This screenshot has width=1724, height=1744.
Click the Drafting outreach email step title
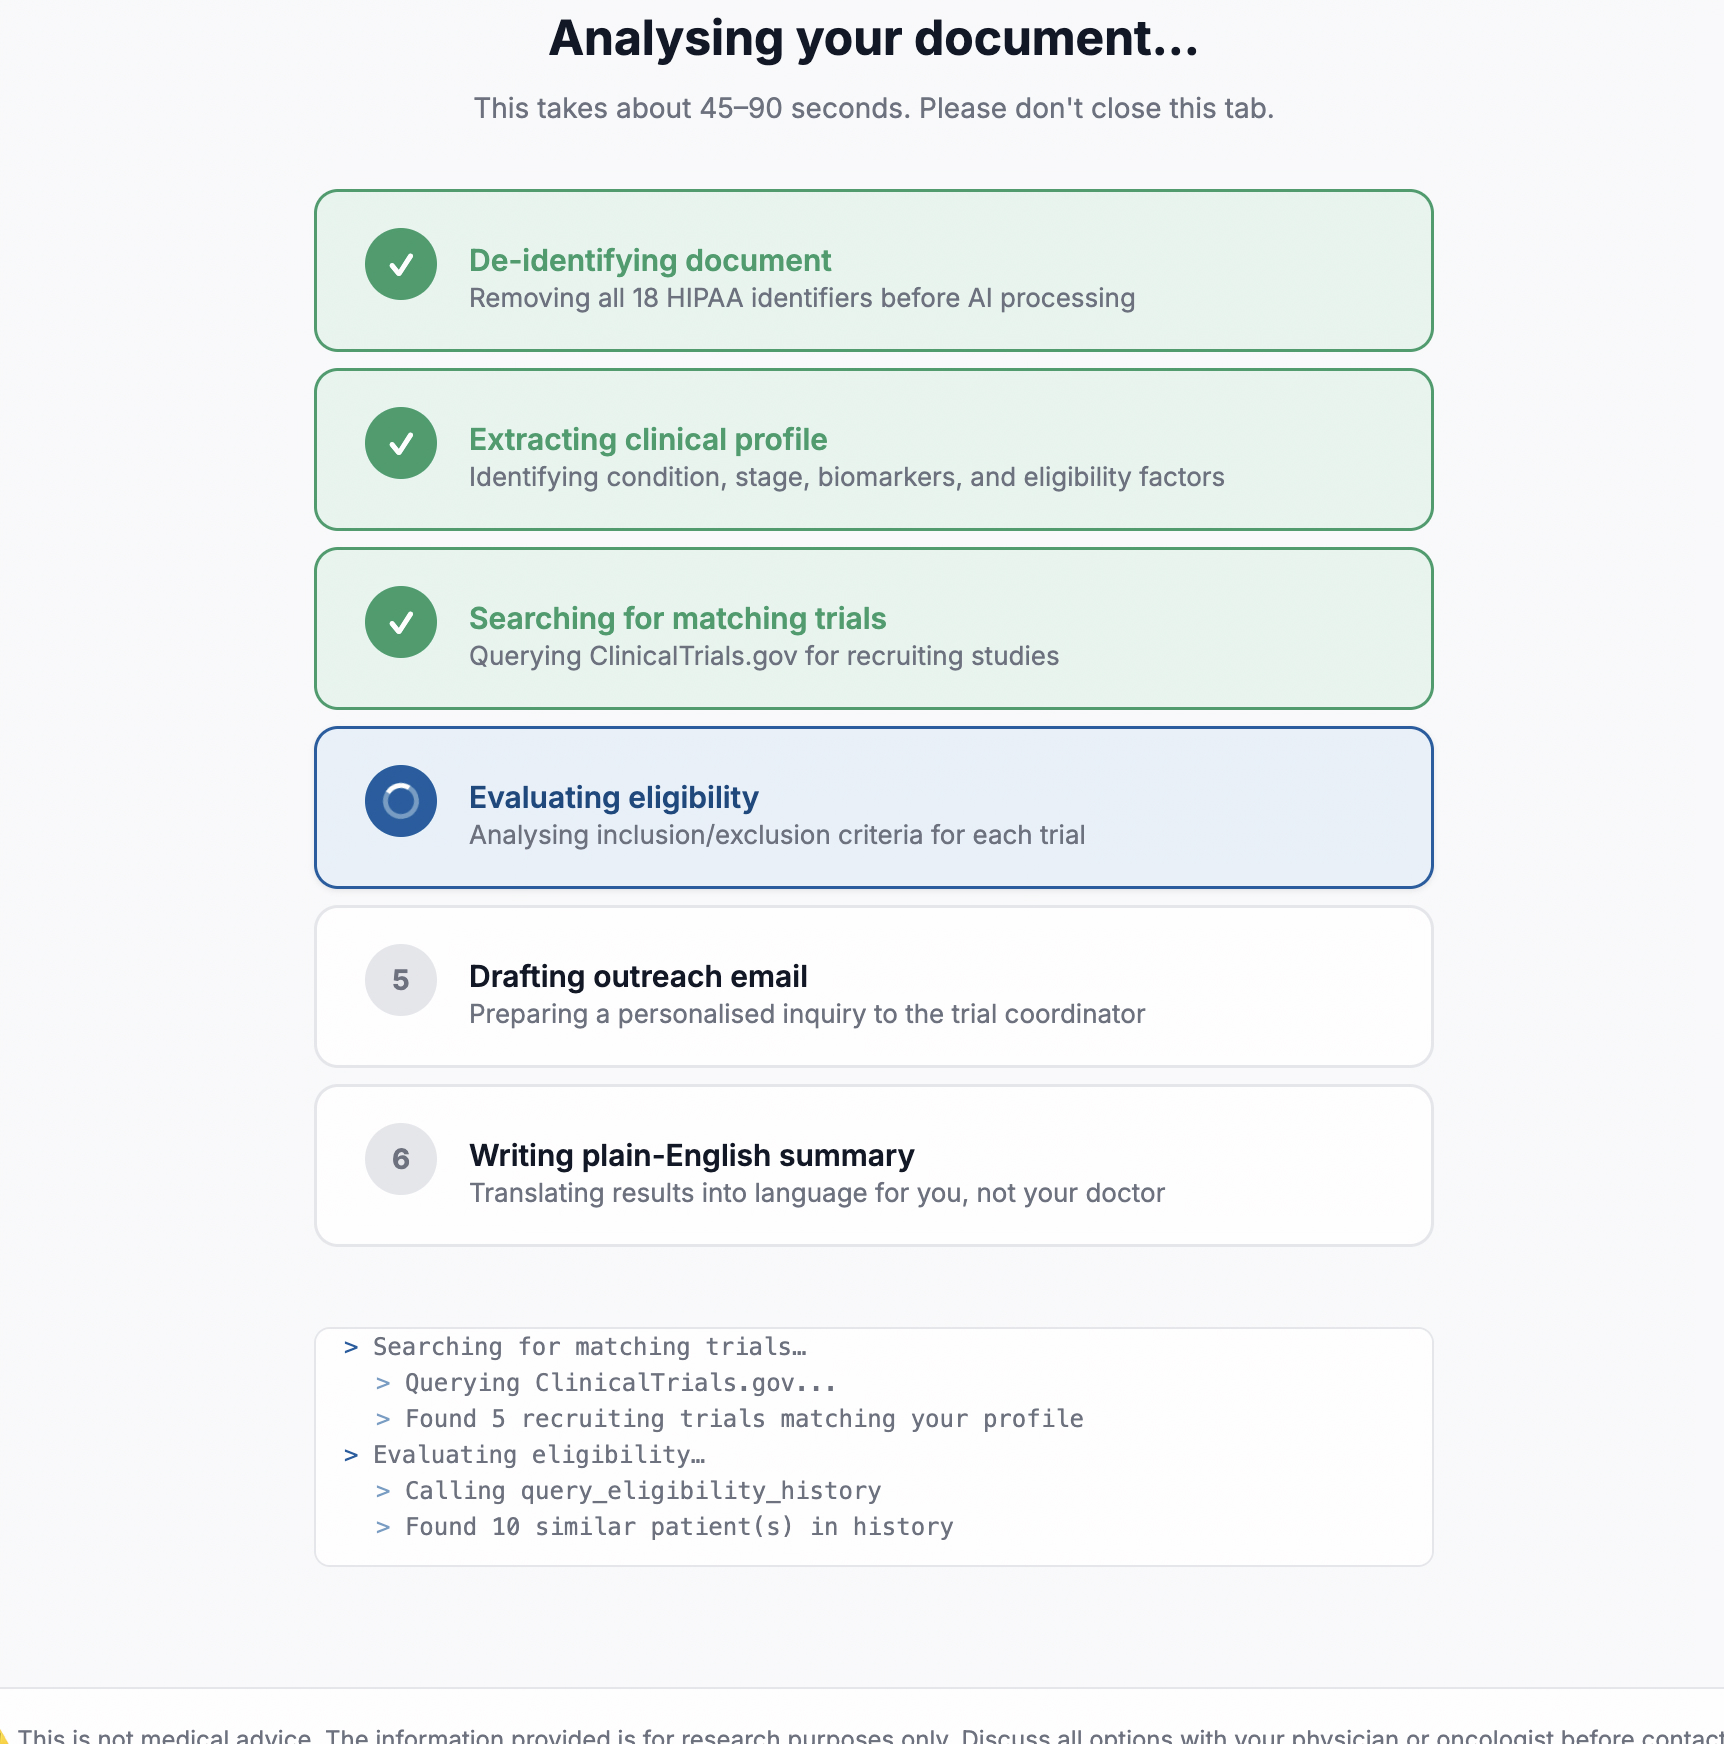pyautogui.click(x=638, y=977)
